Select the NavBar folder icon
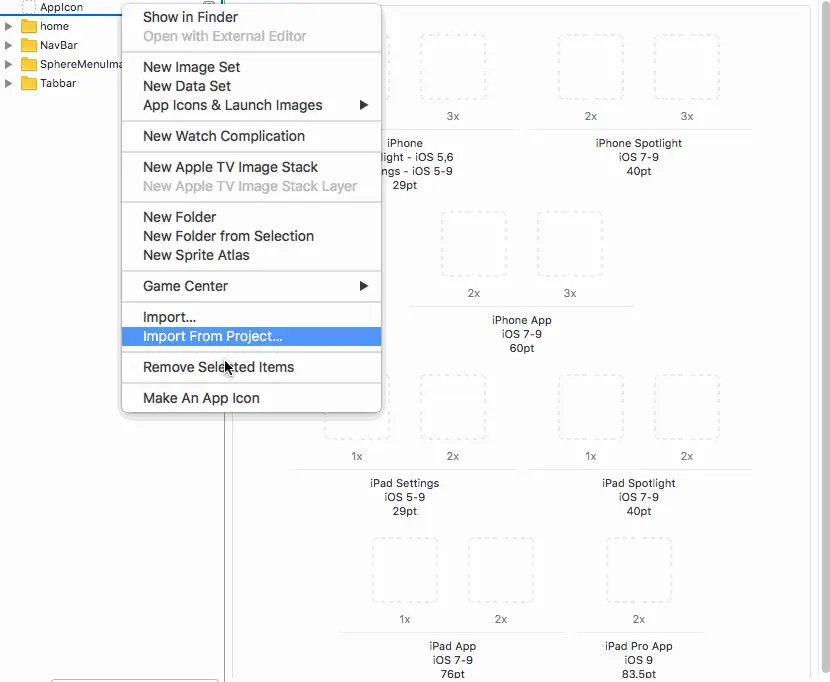 pos(29,45)
